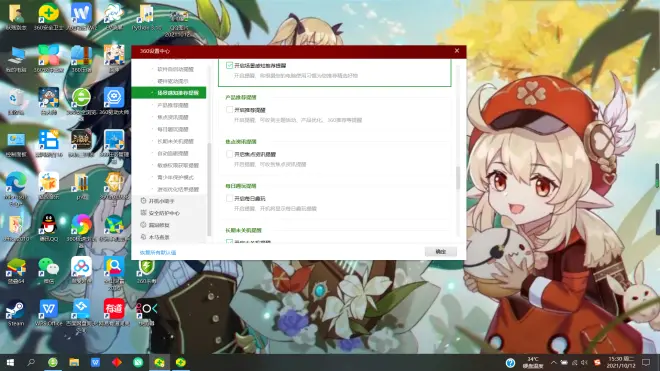Open the Recycle Bin desktop icon
The width and height of the screenshot is (660, 371).
[x=16, y=102]
